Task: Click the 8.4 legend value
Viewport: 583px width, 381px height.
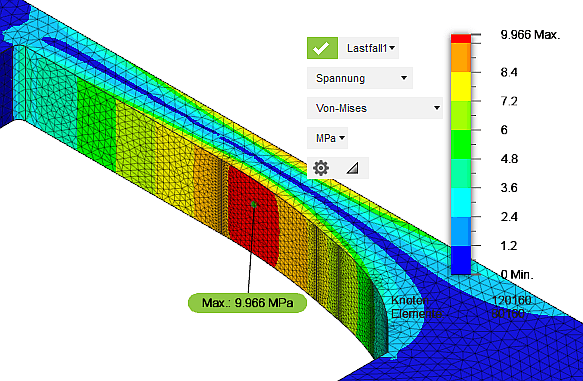Action: pyautogui.click(x=509, y=72)
